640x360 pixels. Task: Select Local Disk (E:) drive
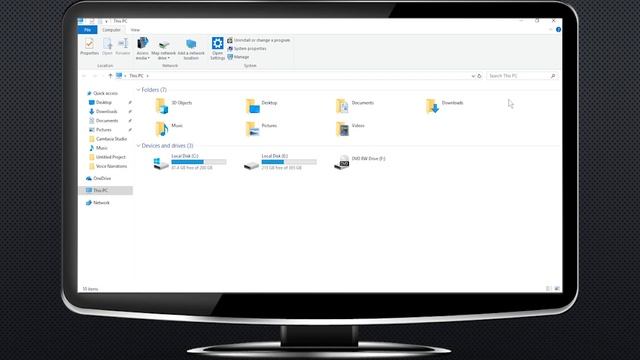280,162
